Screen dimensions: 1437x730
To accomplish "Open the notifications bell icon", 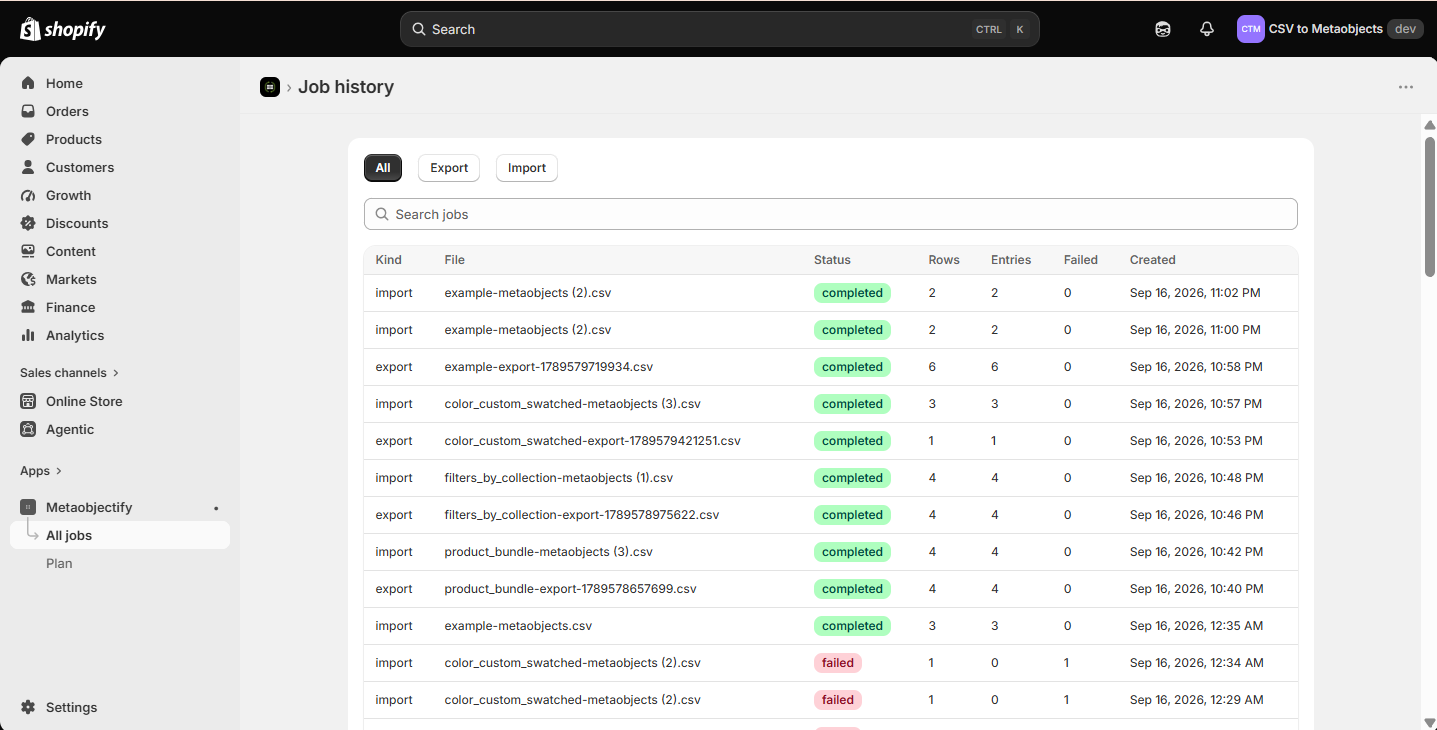I will coord(1207,29).
